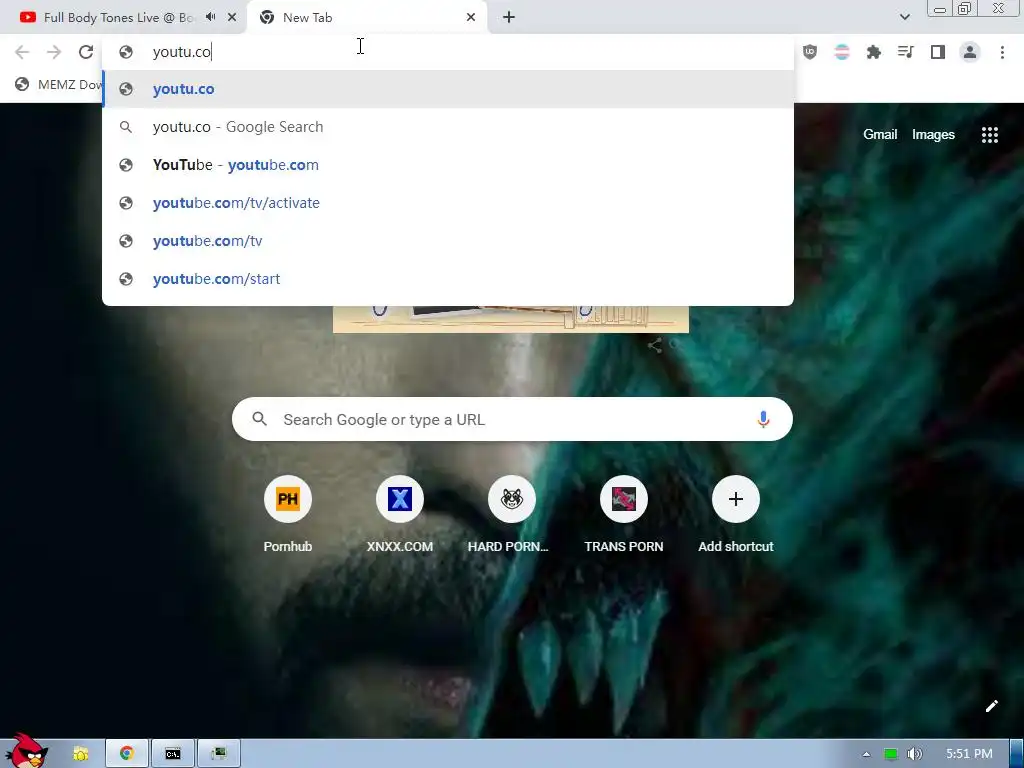Image resolution: width=1024 pixels, height=768 pixels.
Task: Open Chrome three-dot menu
Action: point(1002,52)
